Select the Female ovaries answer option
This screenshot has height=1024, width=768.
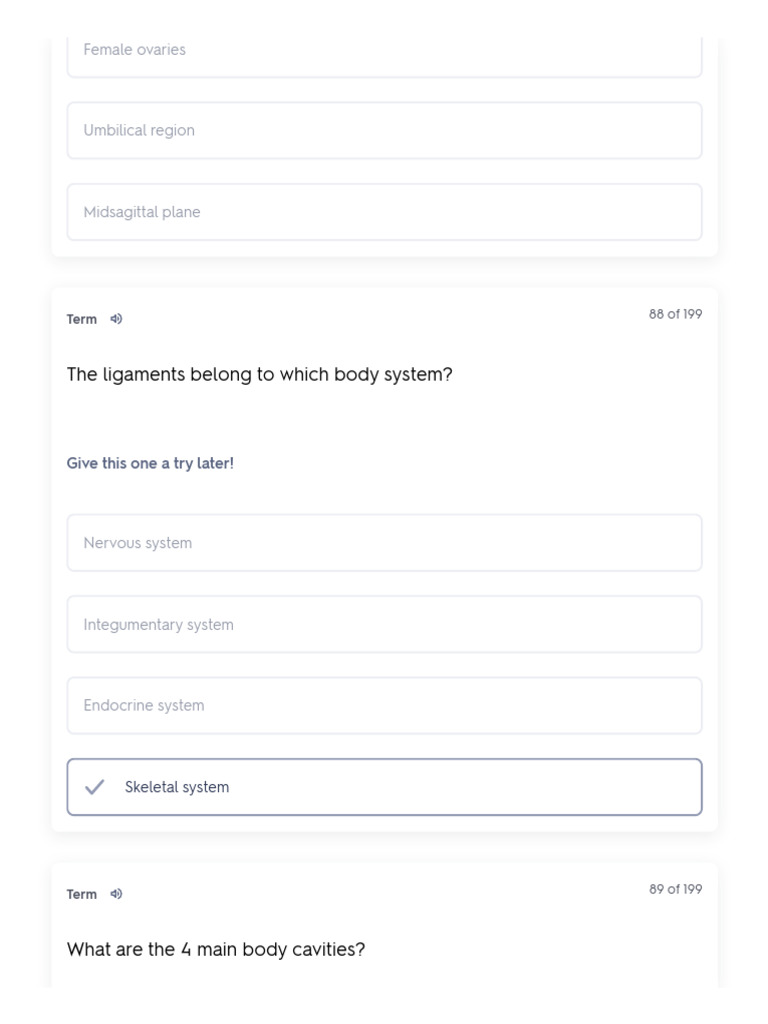[384, 53]
